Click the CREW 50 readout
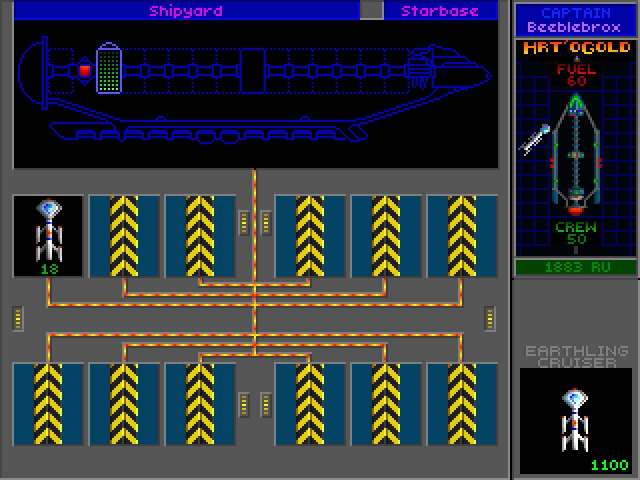 (576, 233)
